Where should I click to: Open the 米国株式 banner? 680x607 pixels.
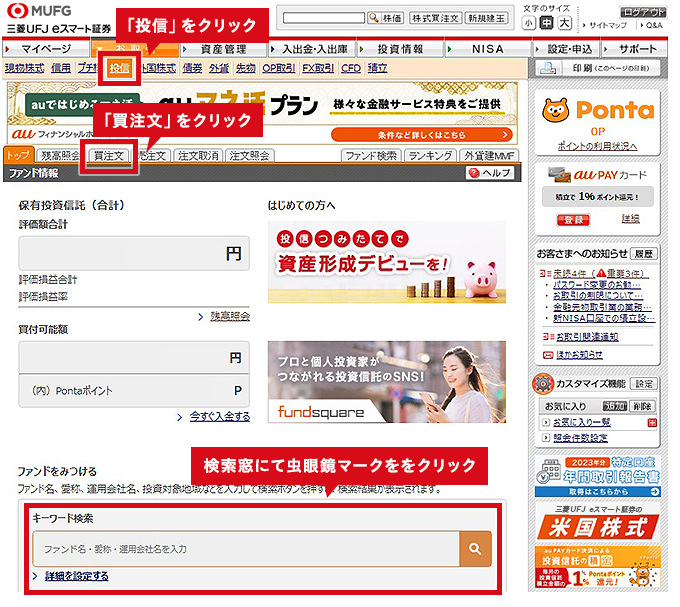coord(598,522)
